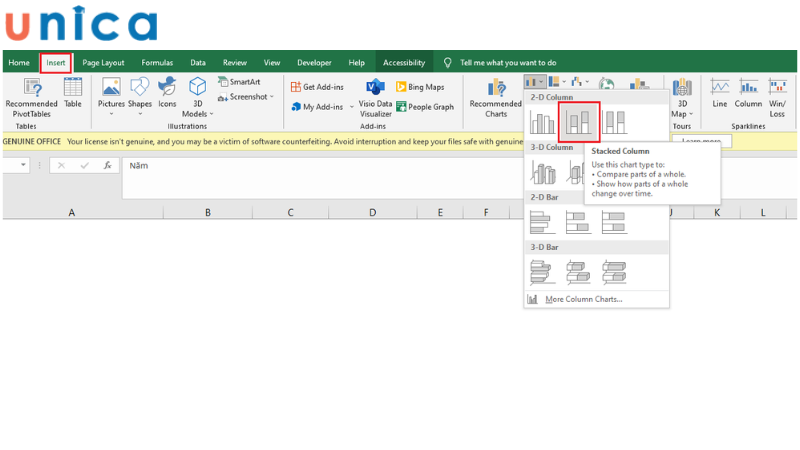The image size is (800, 450).
Task: Insert a Line sparkline
Action: tap(720, 92)
